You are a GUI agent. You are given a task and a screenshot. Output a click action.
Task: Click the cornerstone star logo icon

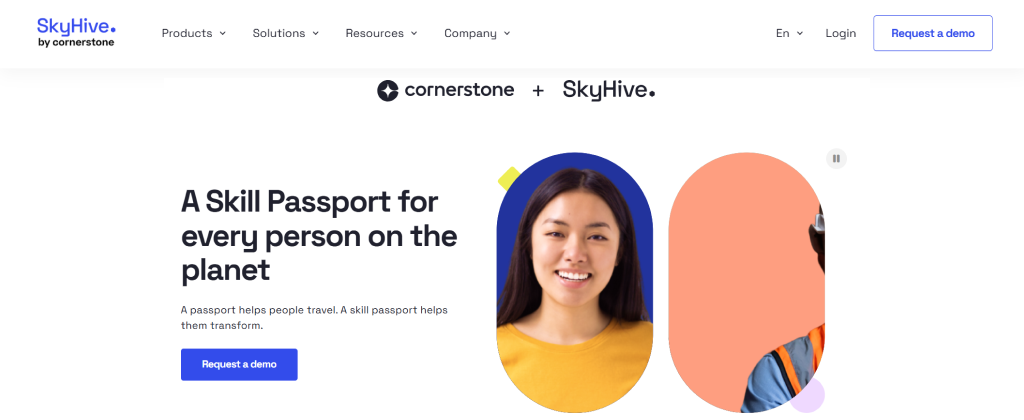pyautogui.click(x=387, y=91)
